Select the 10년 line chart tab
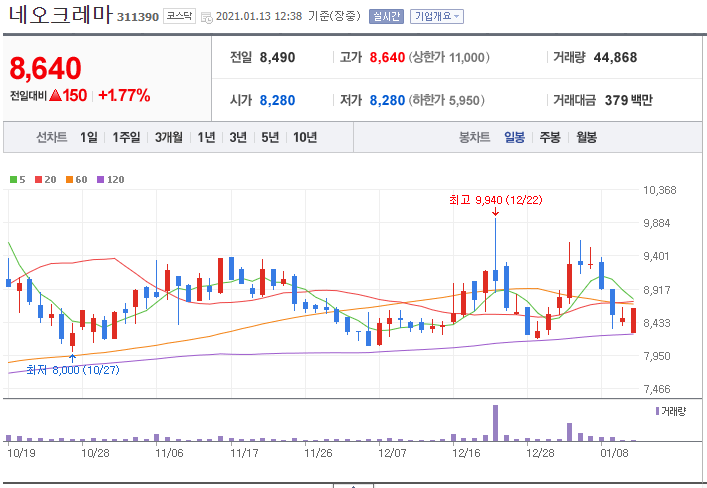 (x=305, y=137)
